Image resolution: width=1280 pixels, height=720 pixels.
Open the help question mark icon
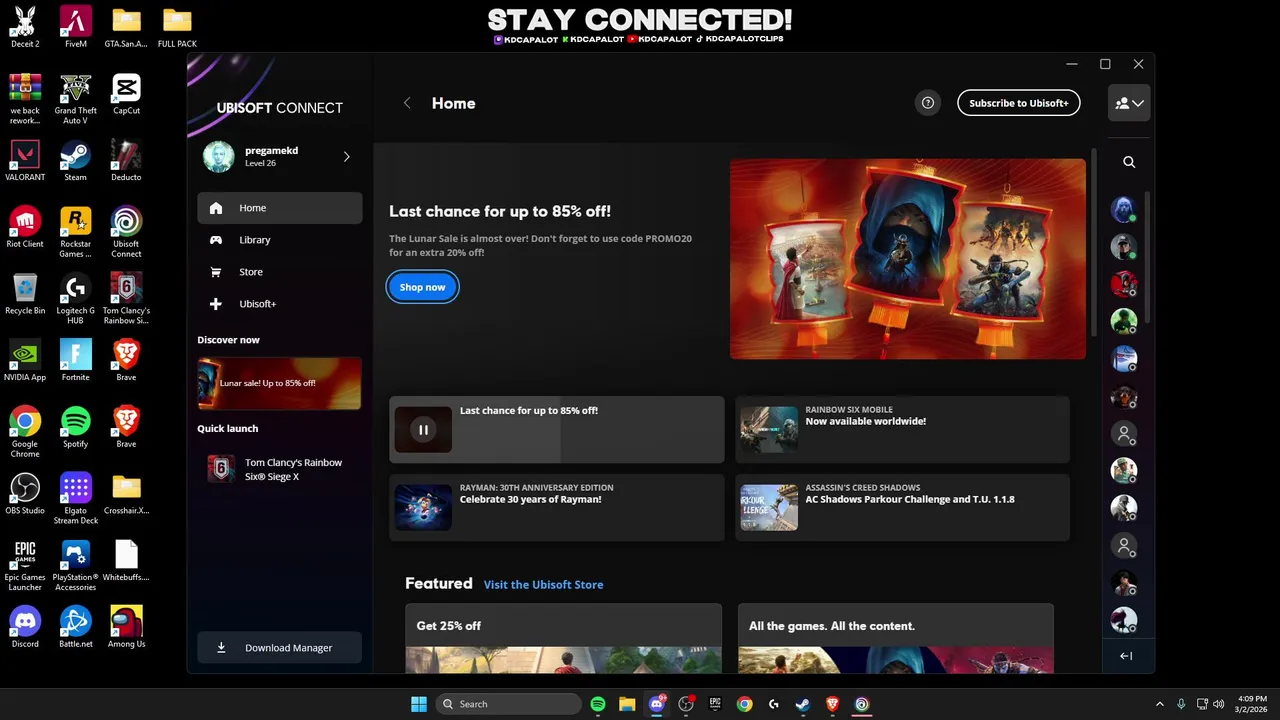point(928,103)
